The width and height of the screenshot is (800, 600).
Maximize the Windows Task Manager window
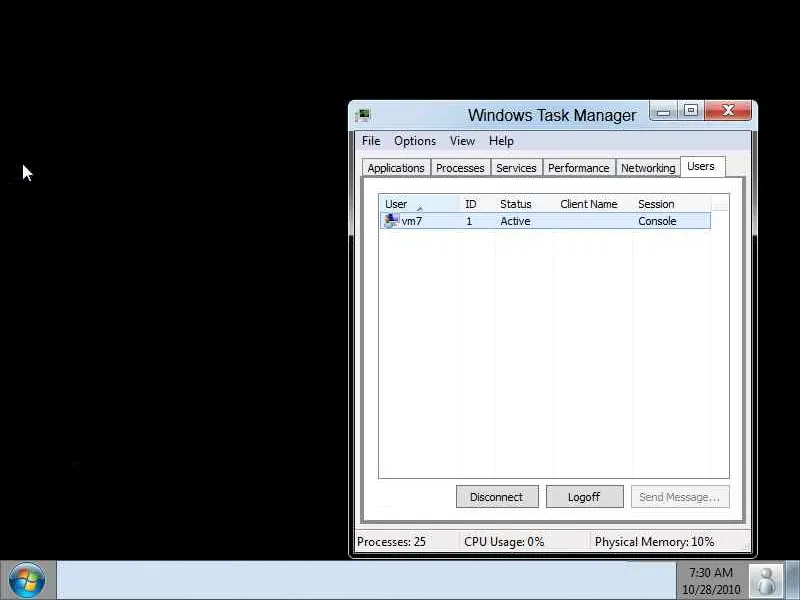point(691,111)
